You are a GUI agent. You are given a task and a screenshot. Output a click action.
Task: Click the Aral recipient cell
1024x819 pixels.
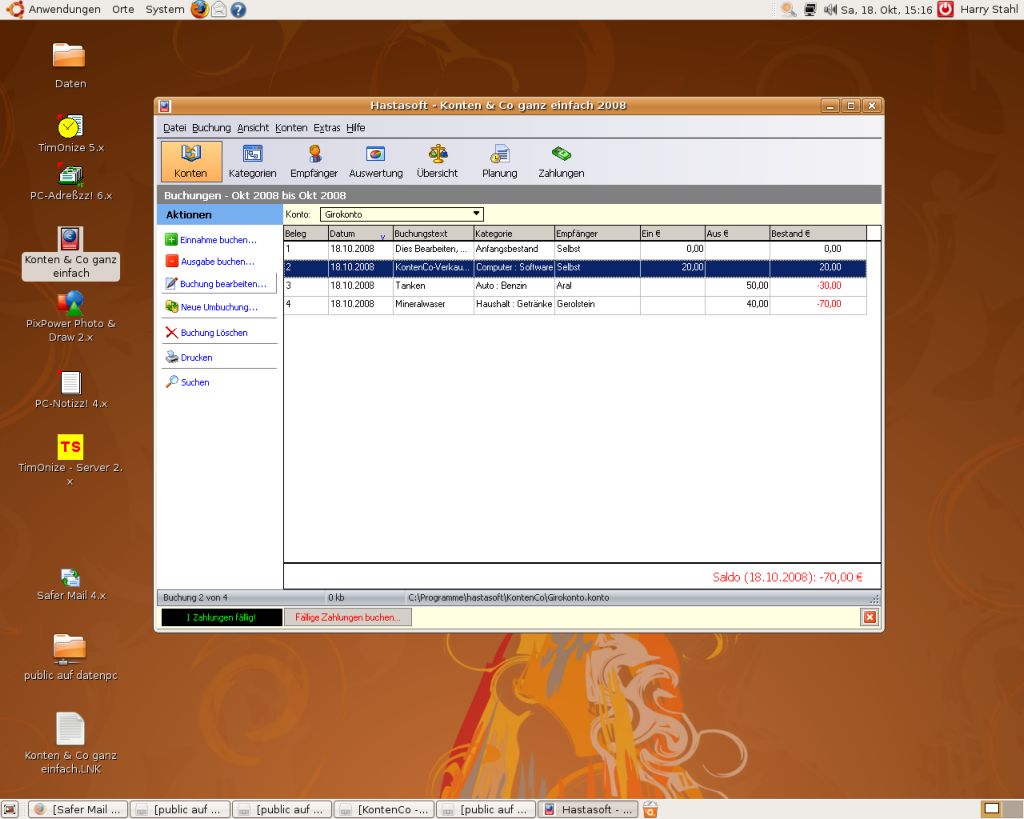(x=597, y=286)
